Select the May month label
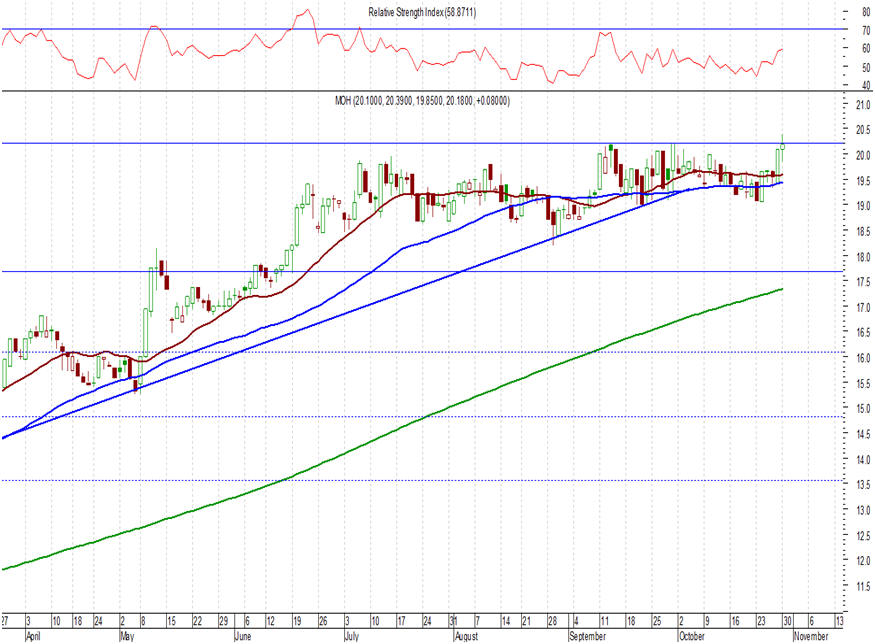The width and height of the screenshot is (875, 644). (127, 636)
